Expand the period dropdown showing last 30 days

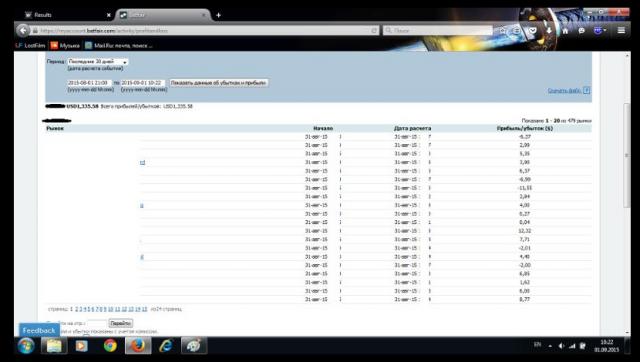pos(98,62)
